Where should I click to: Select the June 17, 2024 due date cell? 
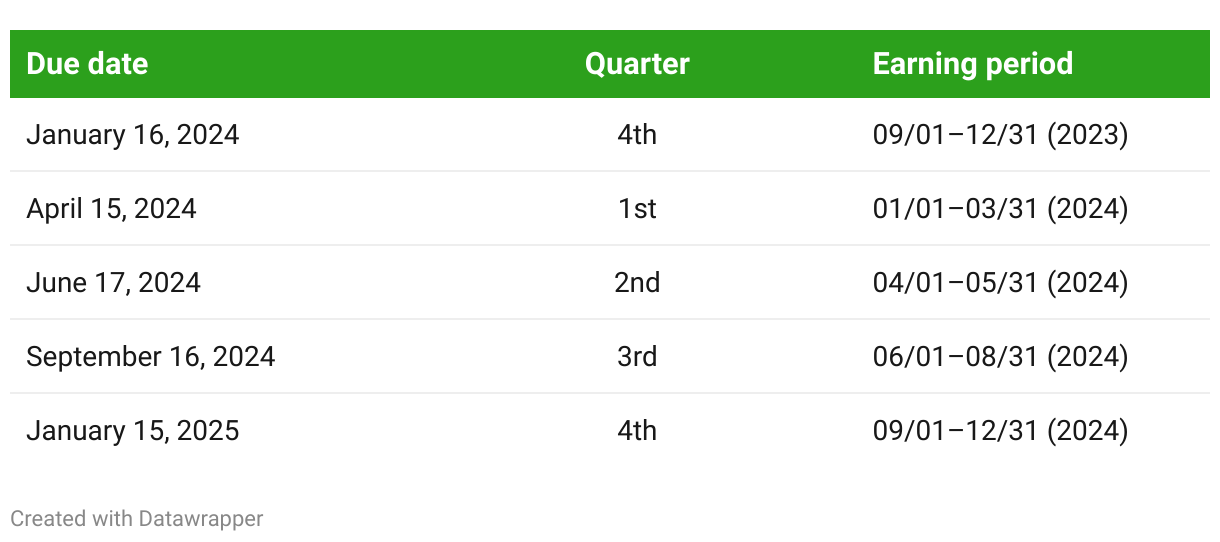coord(113,282)
